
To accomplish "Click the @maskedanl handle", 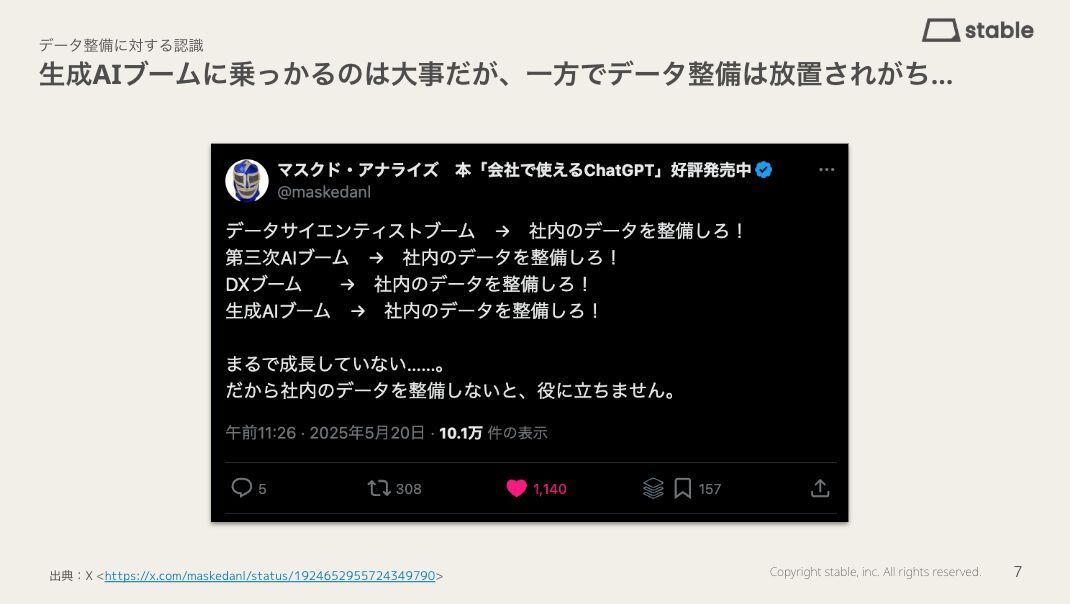I will pos(324,192).
